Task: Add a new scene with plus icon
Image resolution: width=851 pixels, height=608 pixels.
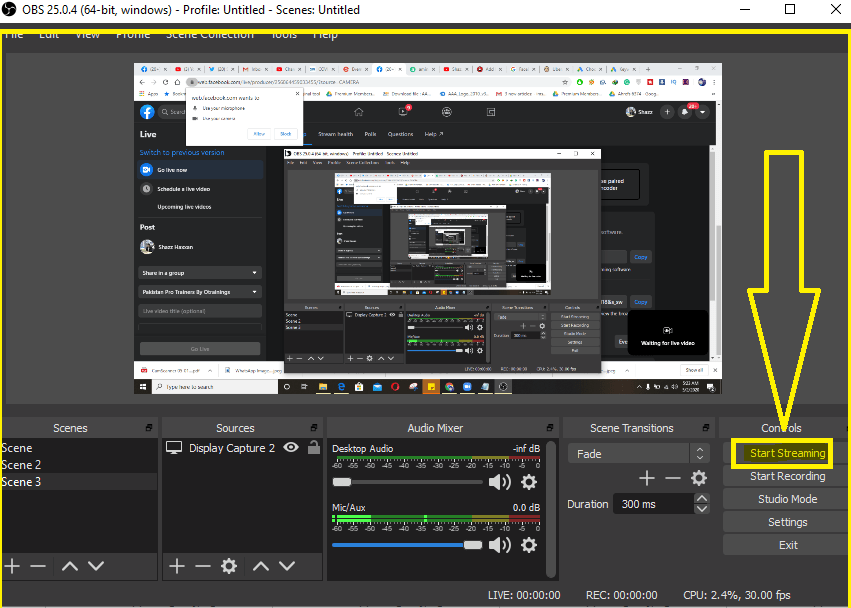Action: pyautogui.click(x=12, y=566)
